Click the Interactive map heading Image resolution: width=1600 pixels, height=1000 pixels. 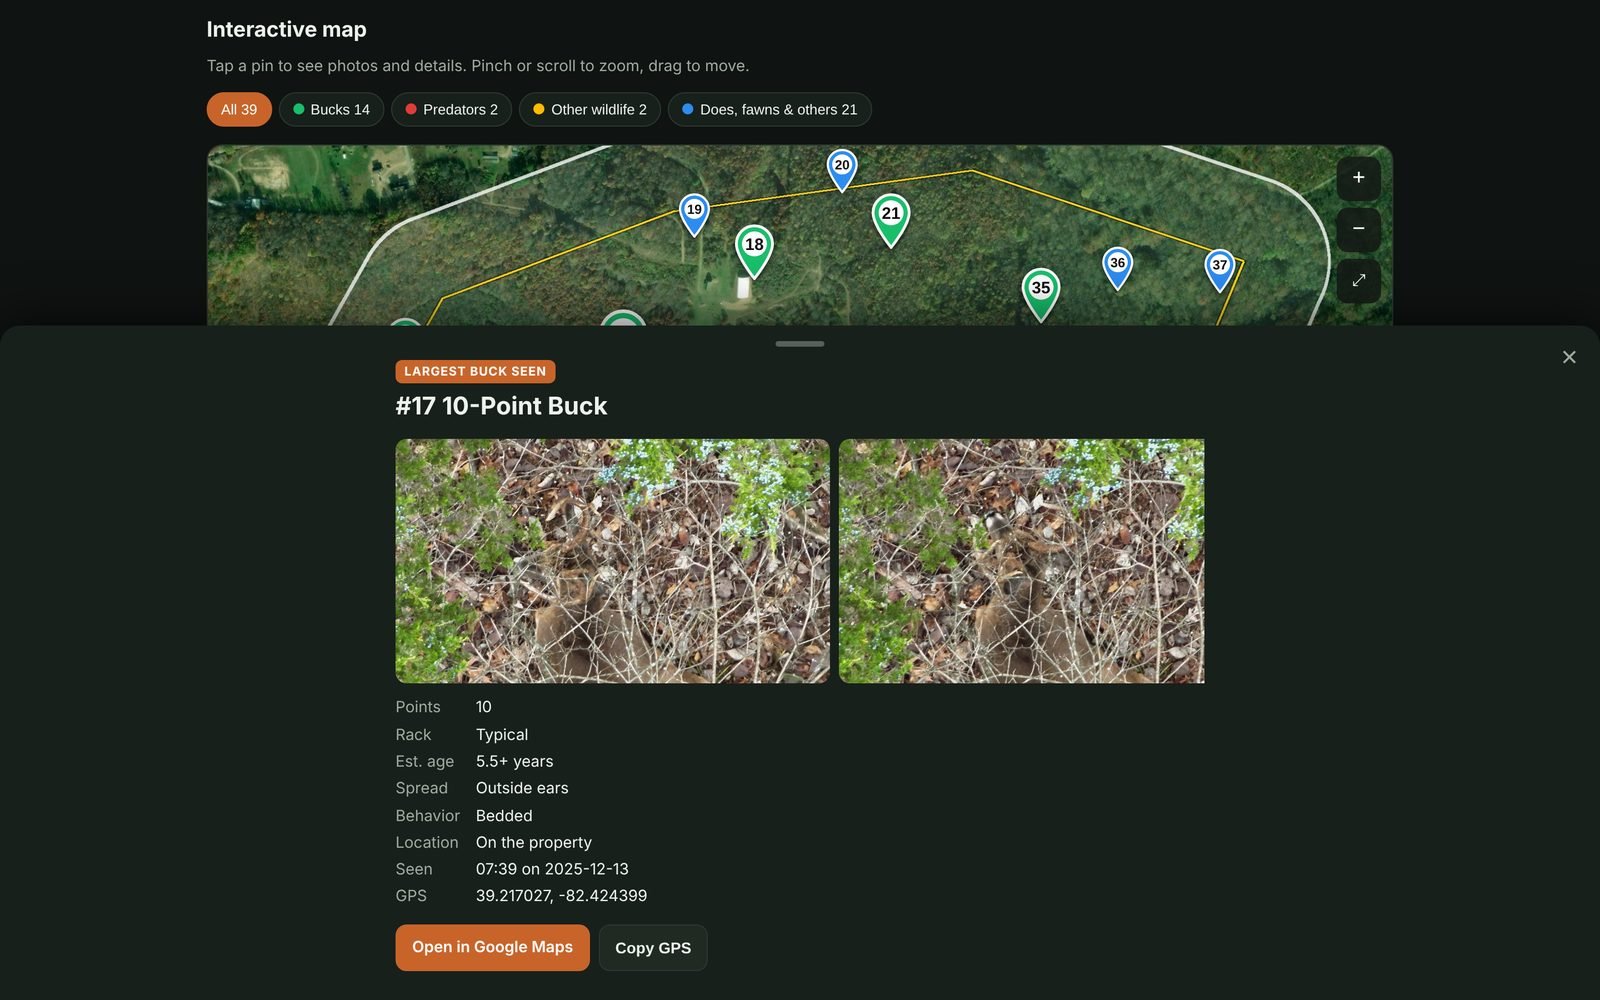(286, 30)
